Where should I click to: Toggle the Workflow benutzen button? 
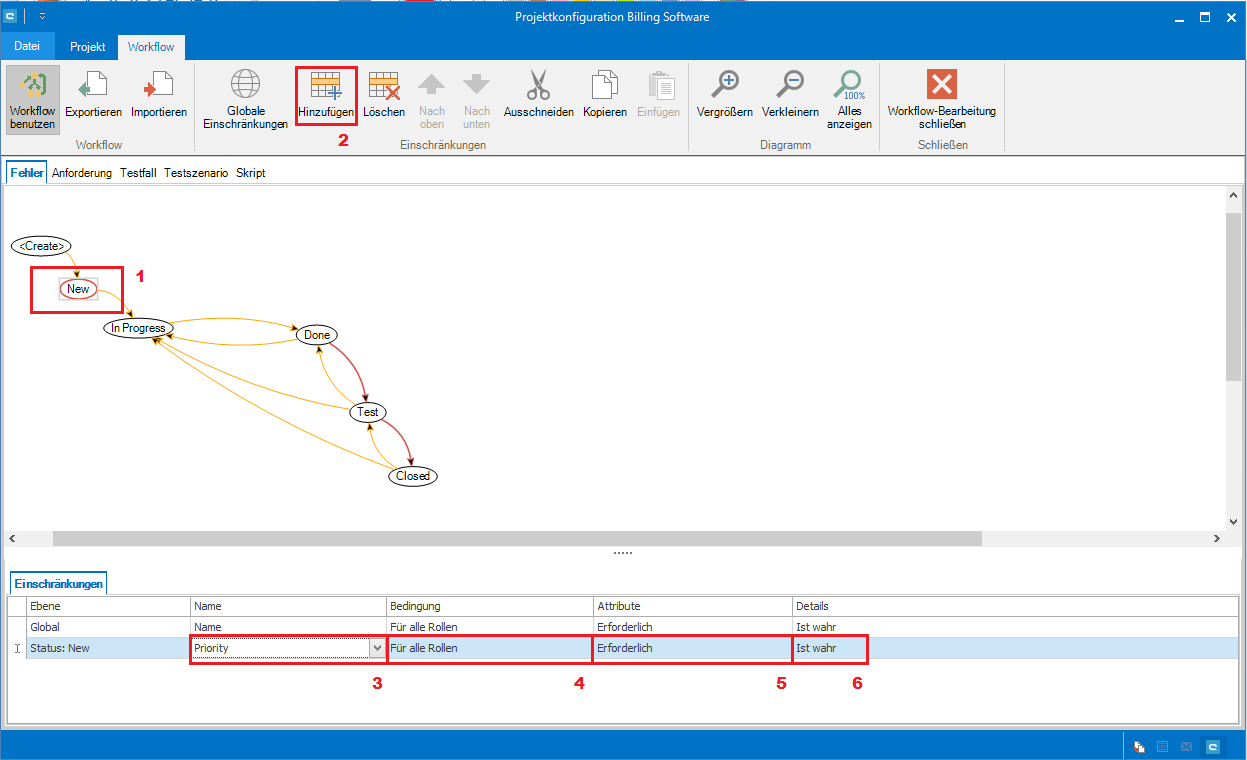point(33,100)
